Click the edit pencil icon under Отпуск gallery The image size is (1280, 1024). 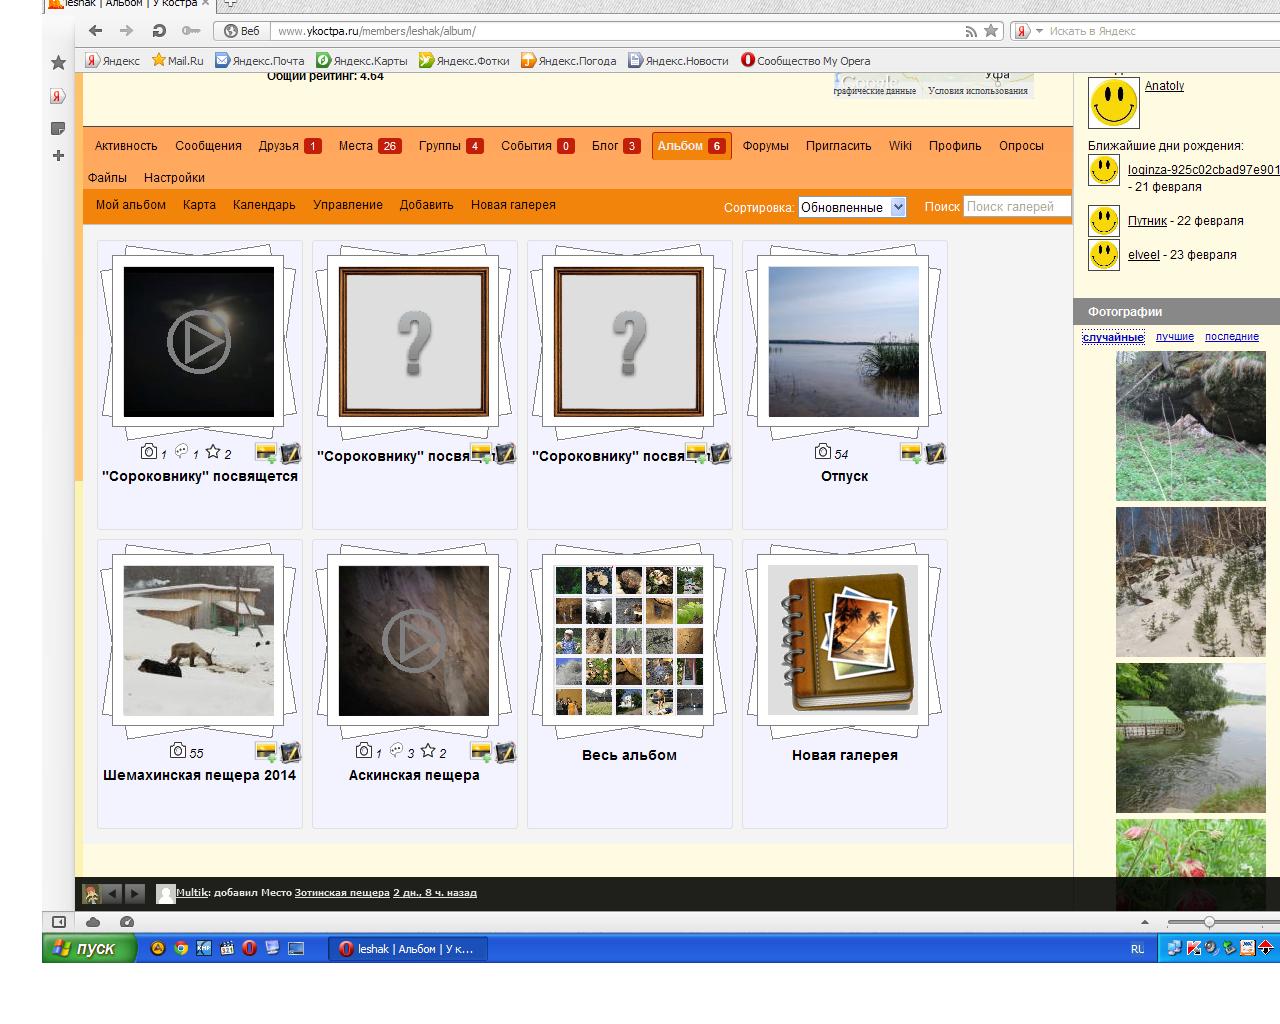[x=936, y=453]
